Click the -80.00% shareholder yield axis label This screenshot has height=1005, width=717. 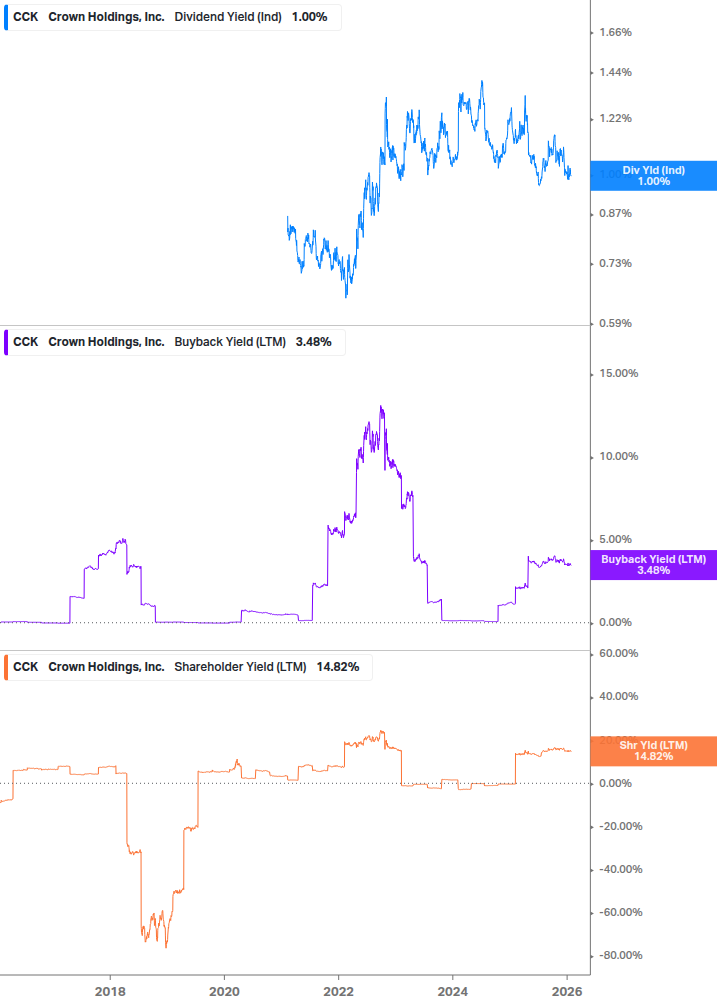[620, 956]
